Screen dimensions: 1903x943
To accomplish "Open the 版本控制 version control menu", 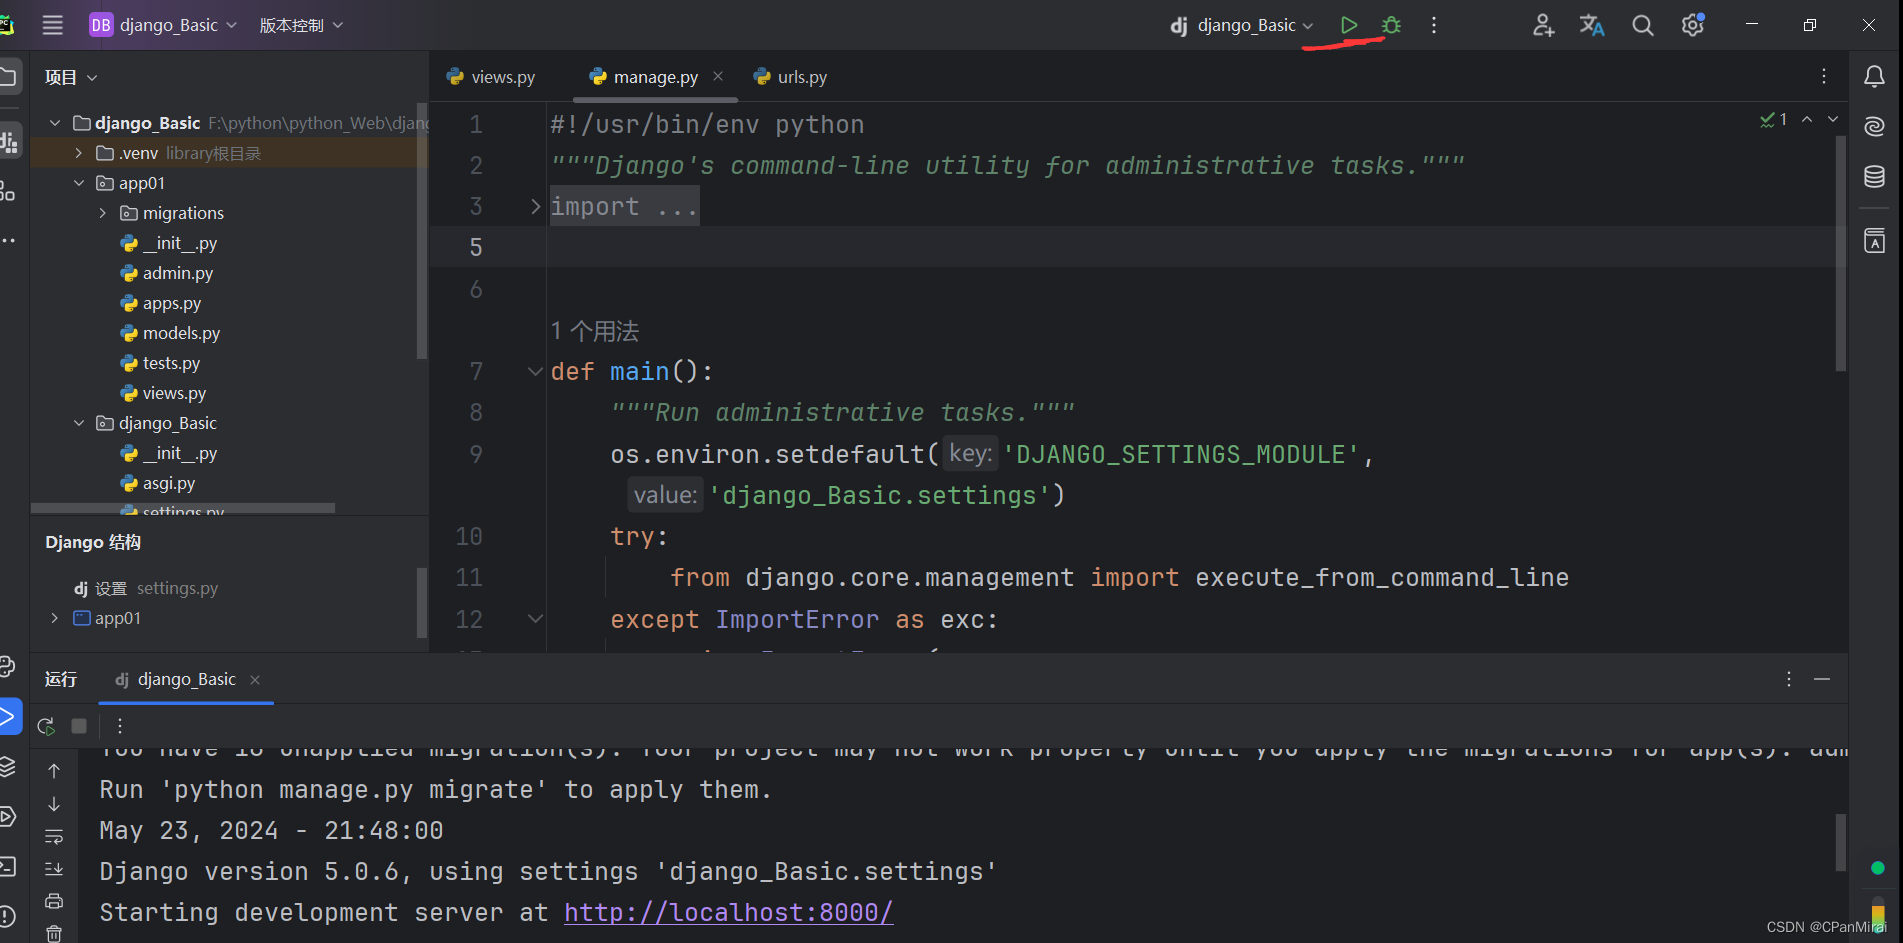I will tap(301, 25).
